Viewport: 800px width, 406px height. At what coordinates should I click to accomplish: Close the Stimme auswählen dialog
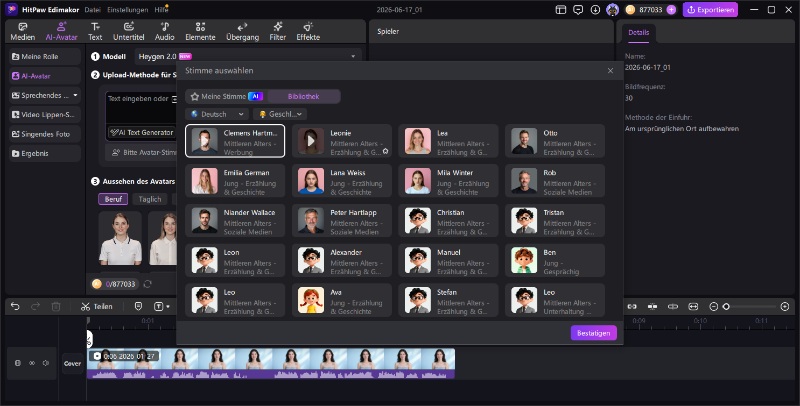[x=610, y=71]
